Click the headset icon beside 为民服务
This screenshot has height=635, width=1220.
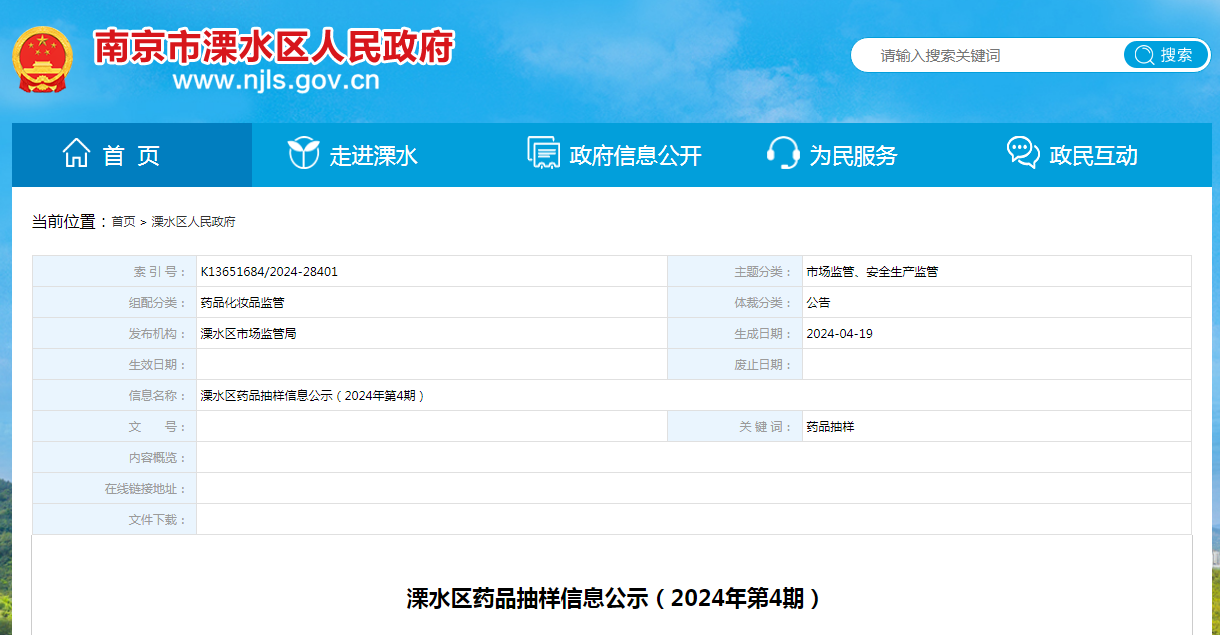click(782, 154)
